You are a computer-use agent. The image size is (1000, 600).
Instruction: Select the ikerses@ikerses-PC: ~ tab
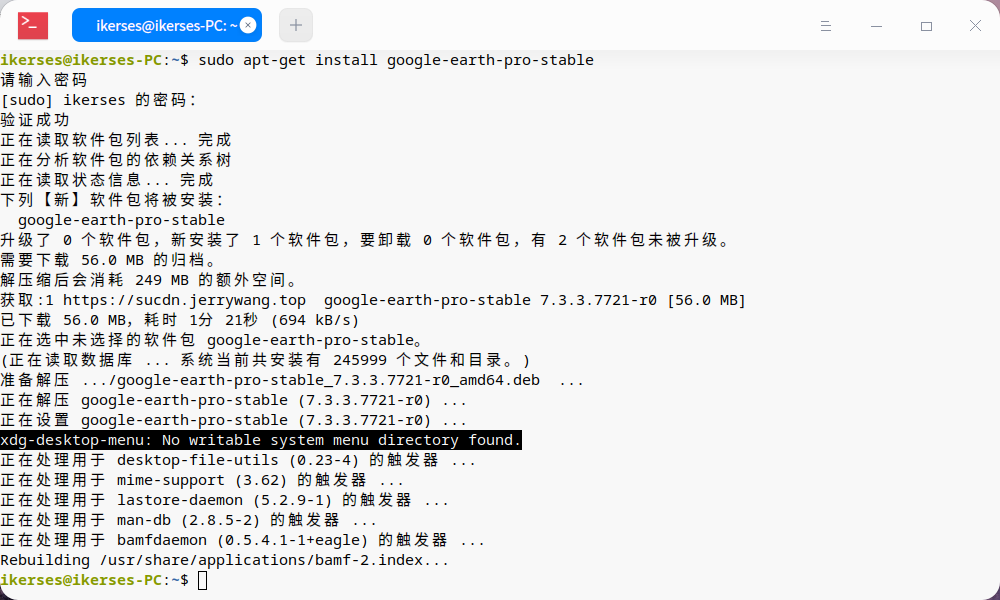pyautogui.click(x=165, y=25)
